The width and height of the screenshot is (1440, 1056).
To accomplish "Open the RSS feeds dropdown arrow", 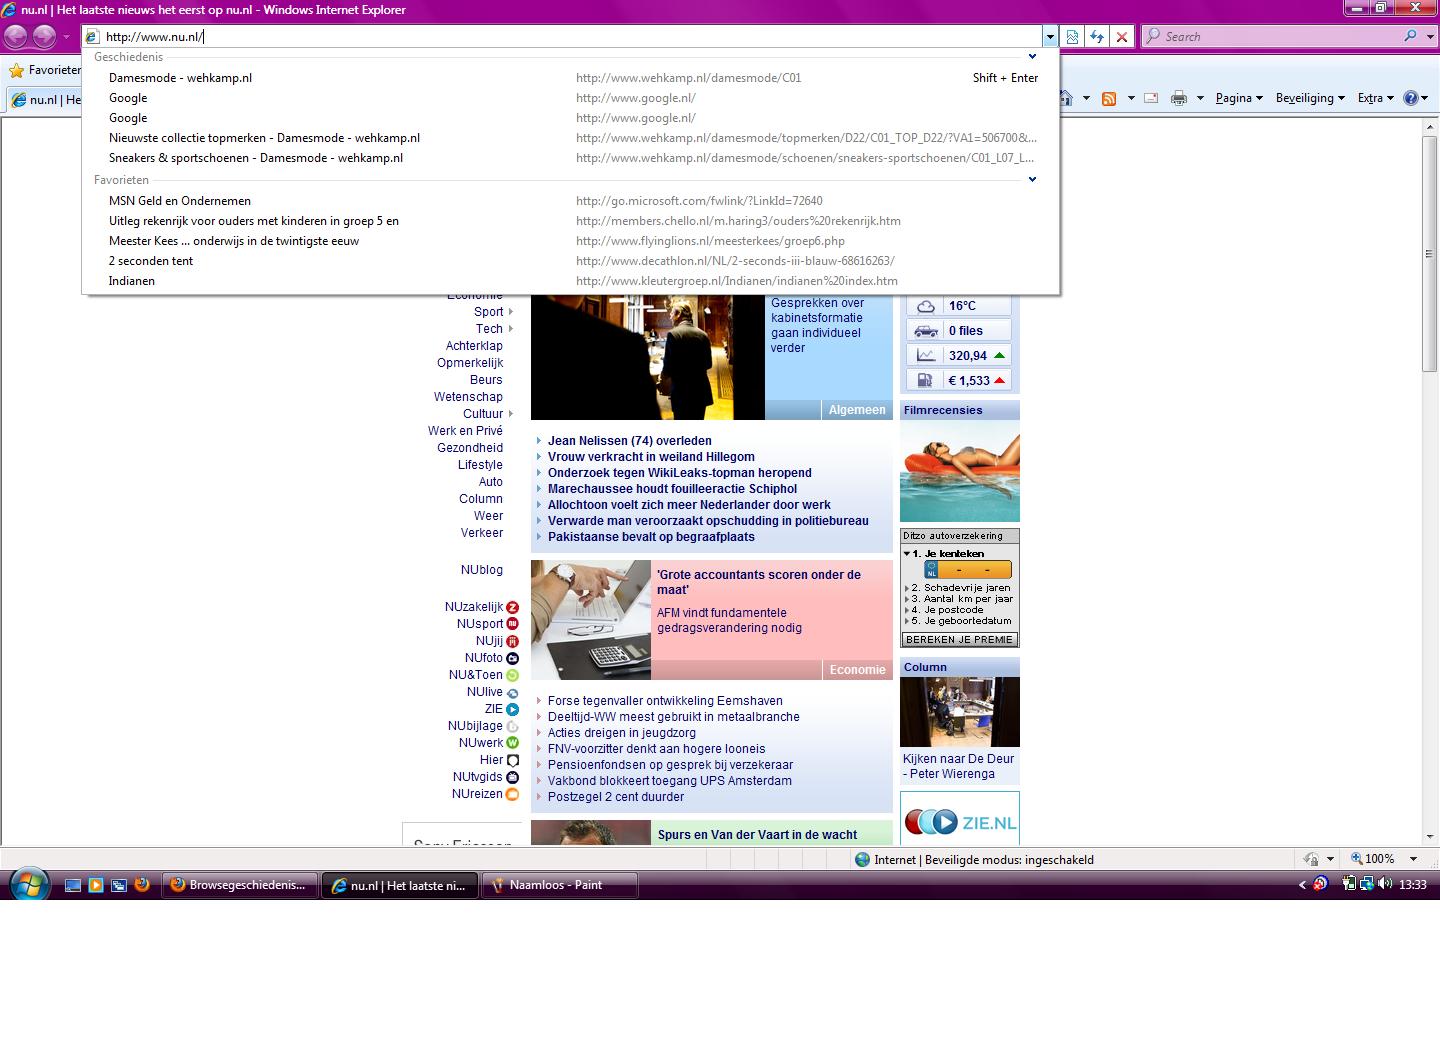I will [1131, 98].
